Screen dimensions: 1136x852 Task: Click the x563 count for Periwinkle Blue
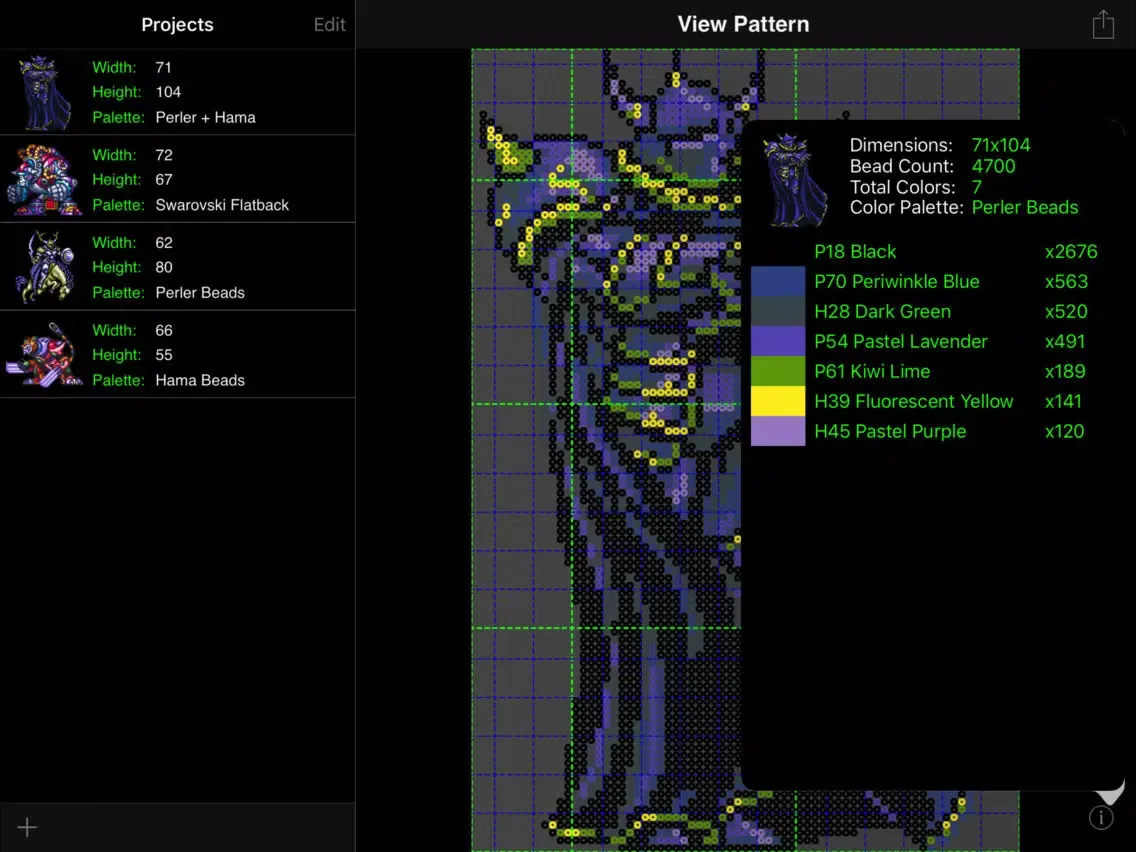pyautogui.click(x=1066, y=282)
